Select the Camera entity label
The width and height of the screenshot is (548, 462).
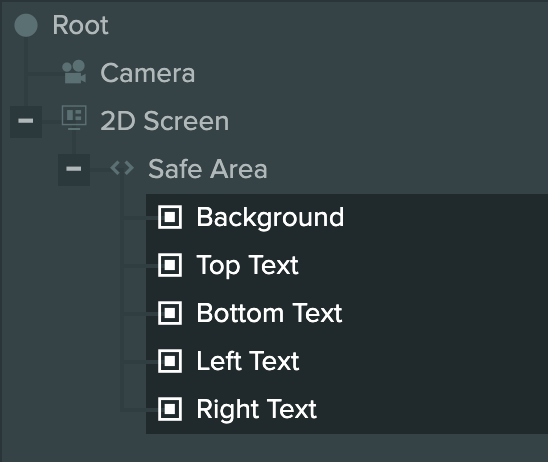[147, 73]
